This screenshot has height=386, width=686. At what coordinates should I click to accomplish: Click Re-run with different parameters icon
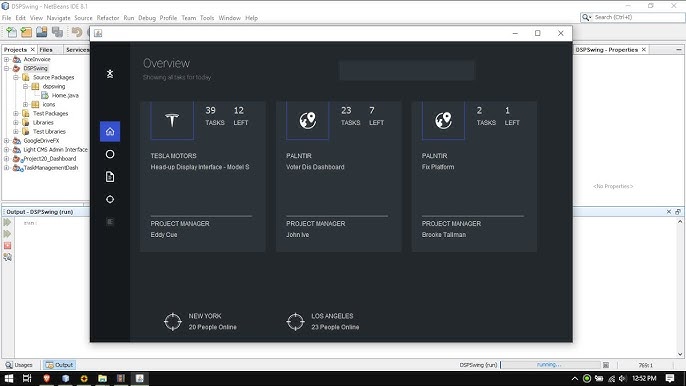pos(7,234)
